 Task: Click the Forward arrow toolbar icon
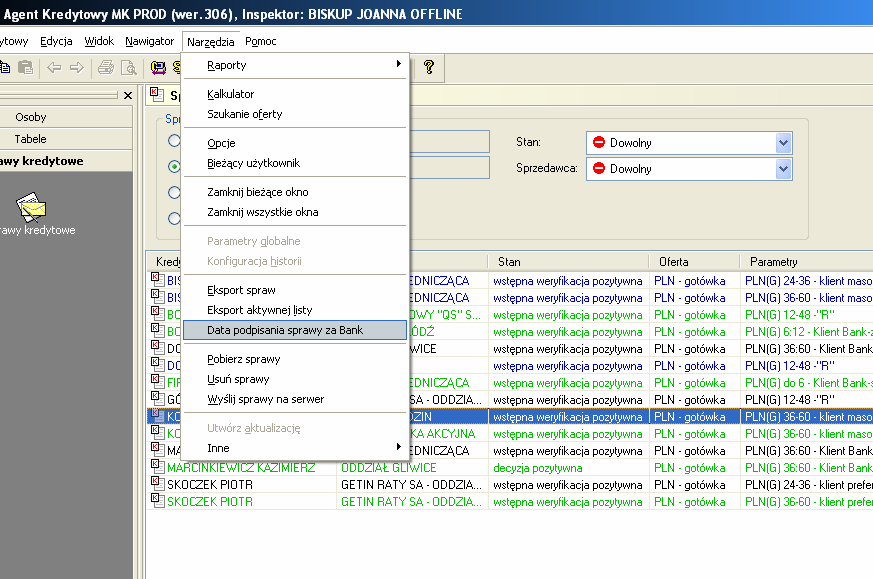click(x=76, y=67)
